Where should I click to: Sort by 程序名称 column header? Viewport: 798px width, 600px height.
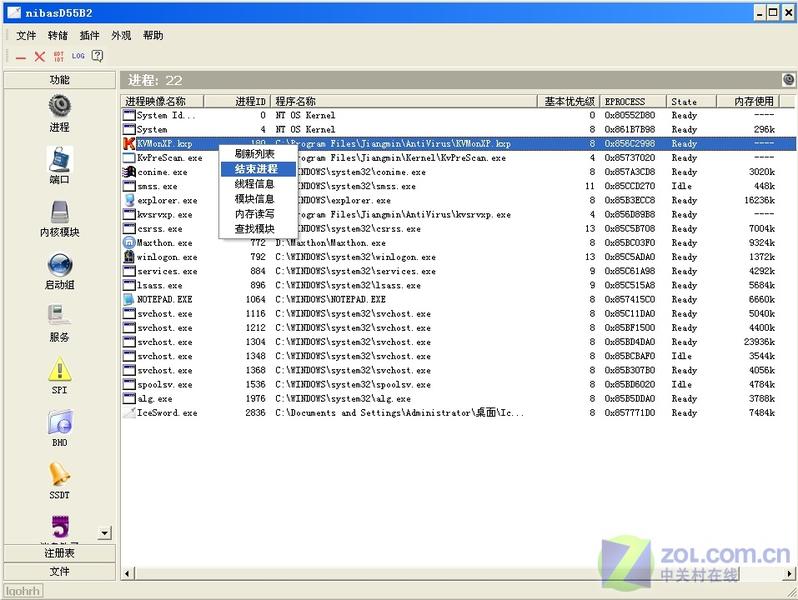(x=404, y=101)
